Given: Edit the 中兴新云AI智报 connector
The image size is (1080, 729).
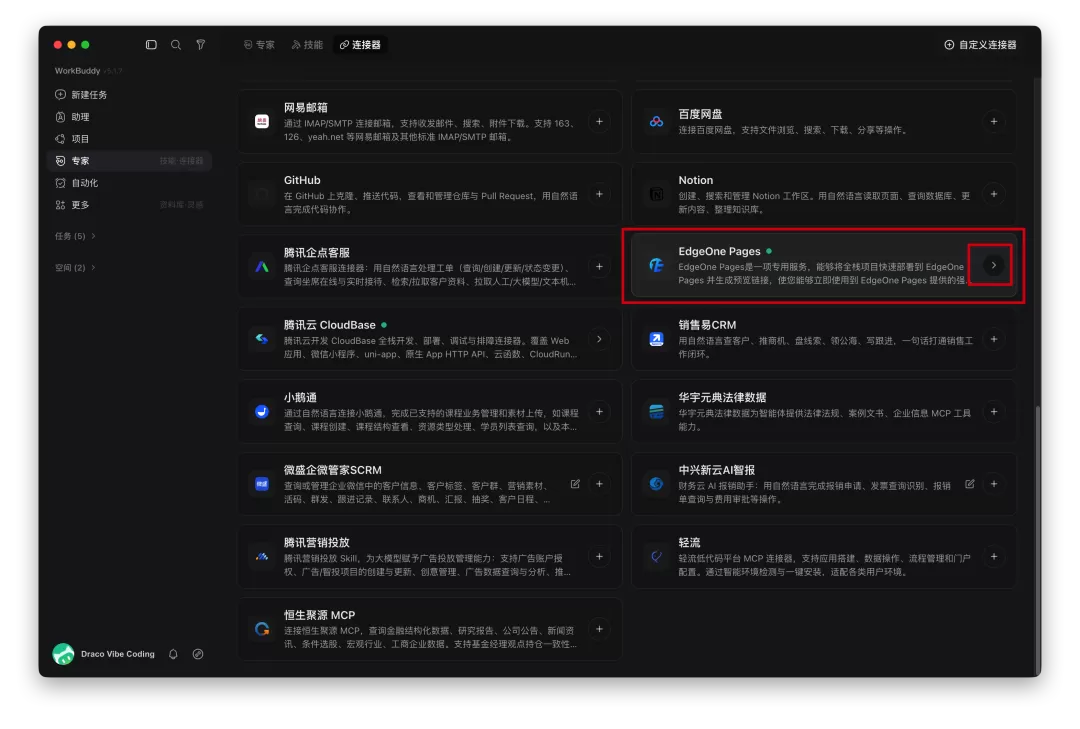Looking at the screenshot, I should [x=970, y=484].
